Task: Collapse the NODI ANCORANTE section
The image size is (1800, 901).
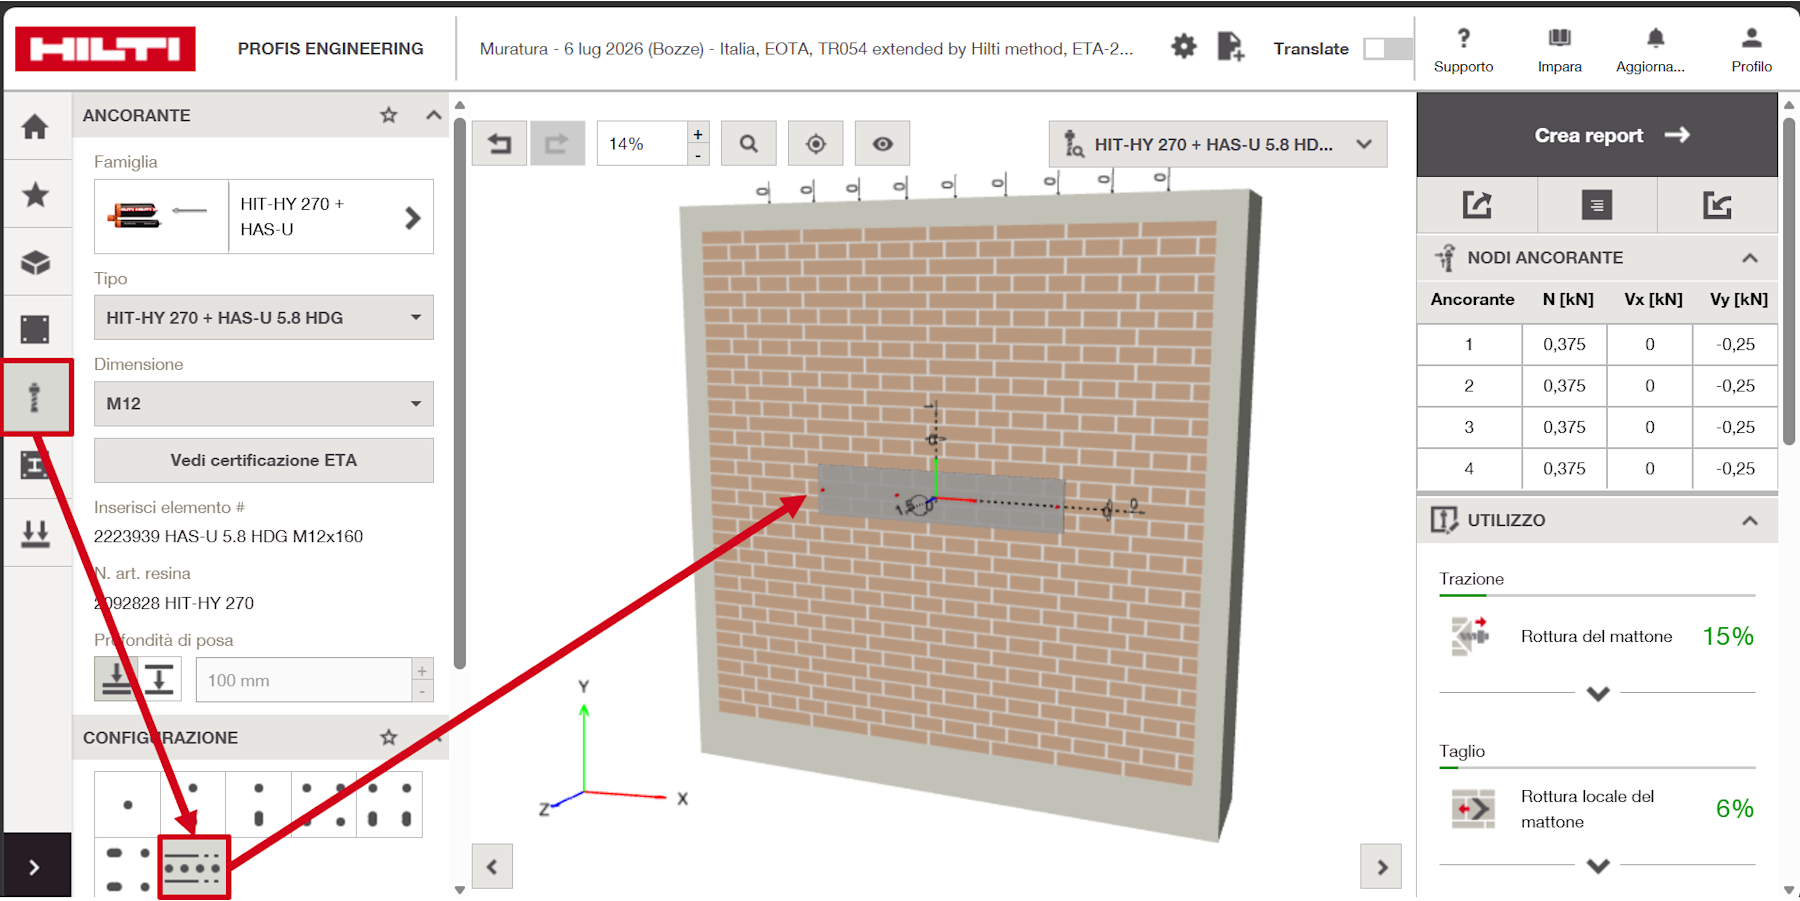Action: 1749,258
